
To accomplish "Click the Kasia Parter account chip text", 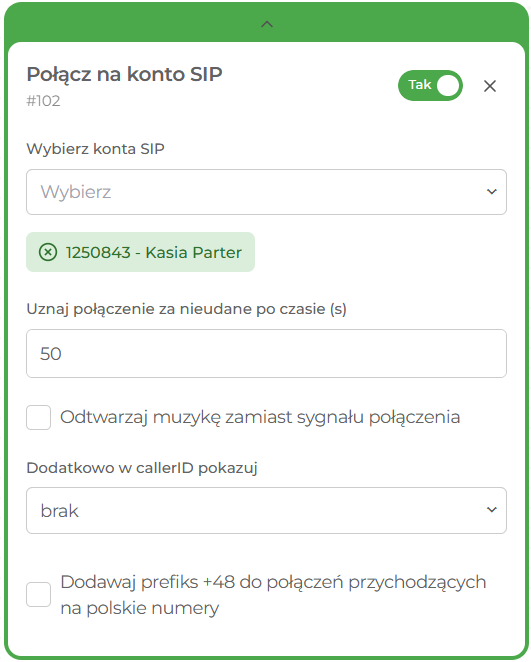I will [154, 252].
